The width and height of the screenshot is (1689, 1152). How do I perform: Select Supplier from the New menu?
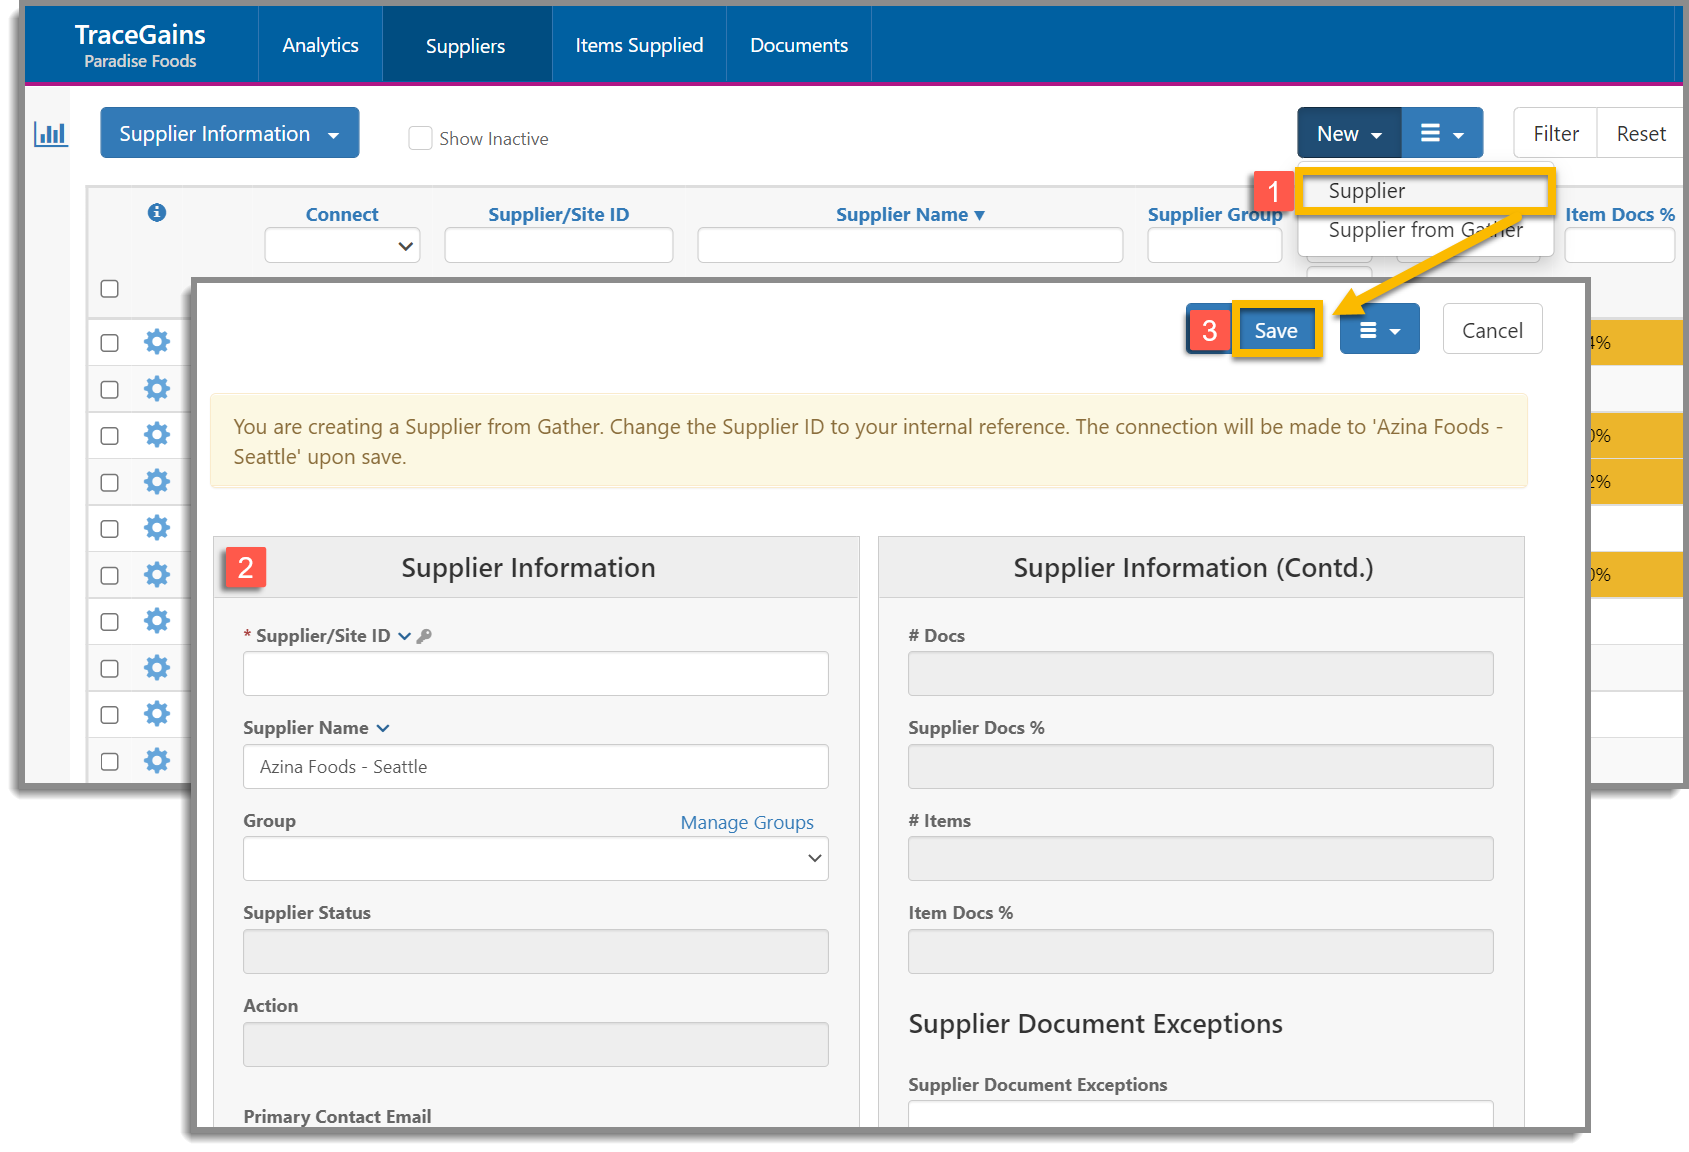click(1425, 191)
